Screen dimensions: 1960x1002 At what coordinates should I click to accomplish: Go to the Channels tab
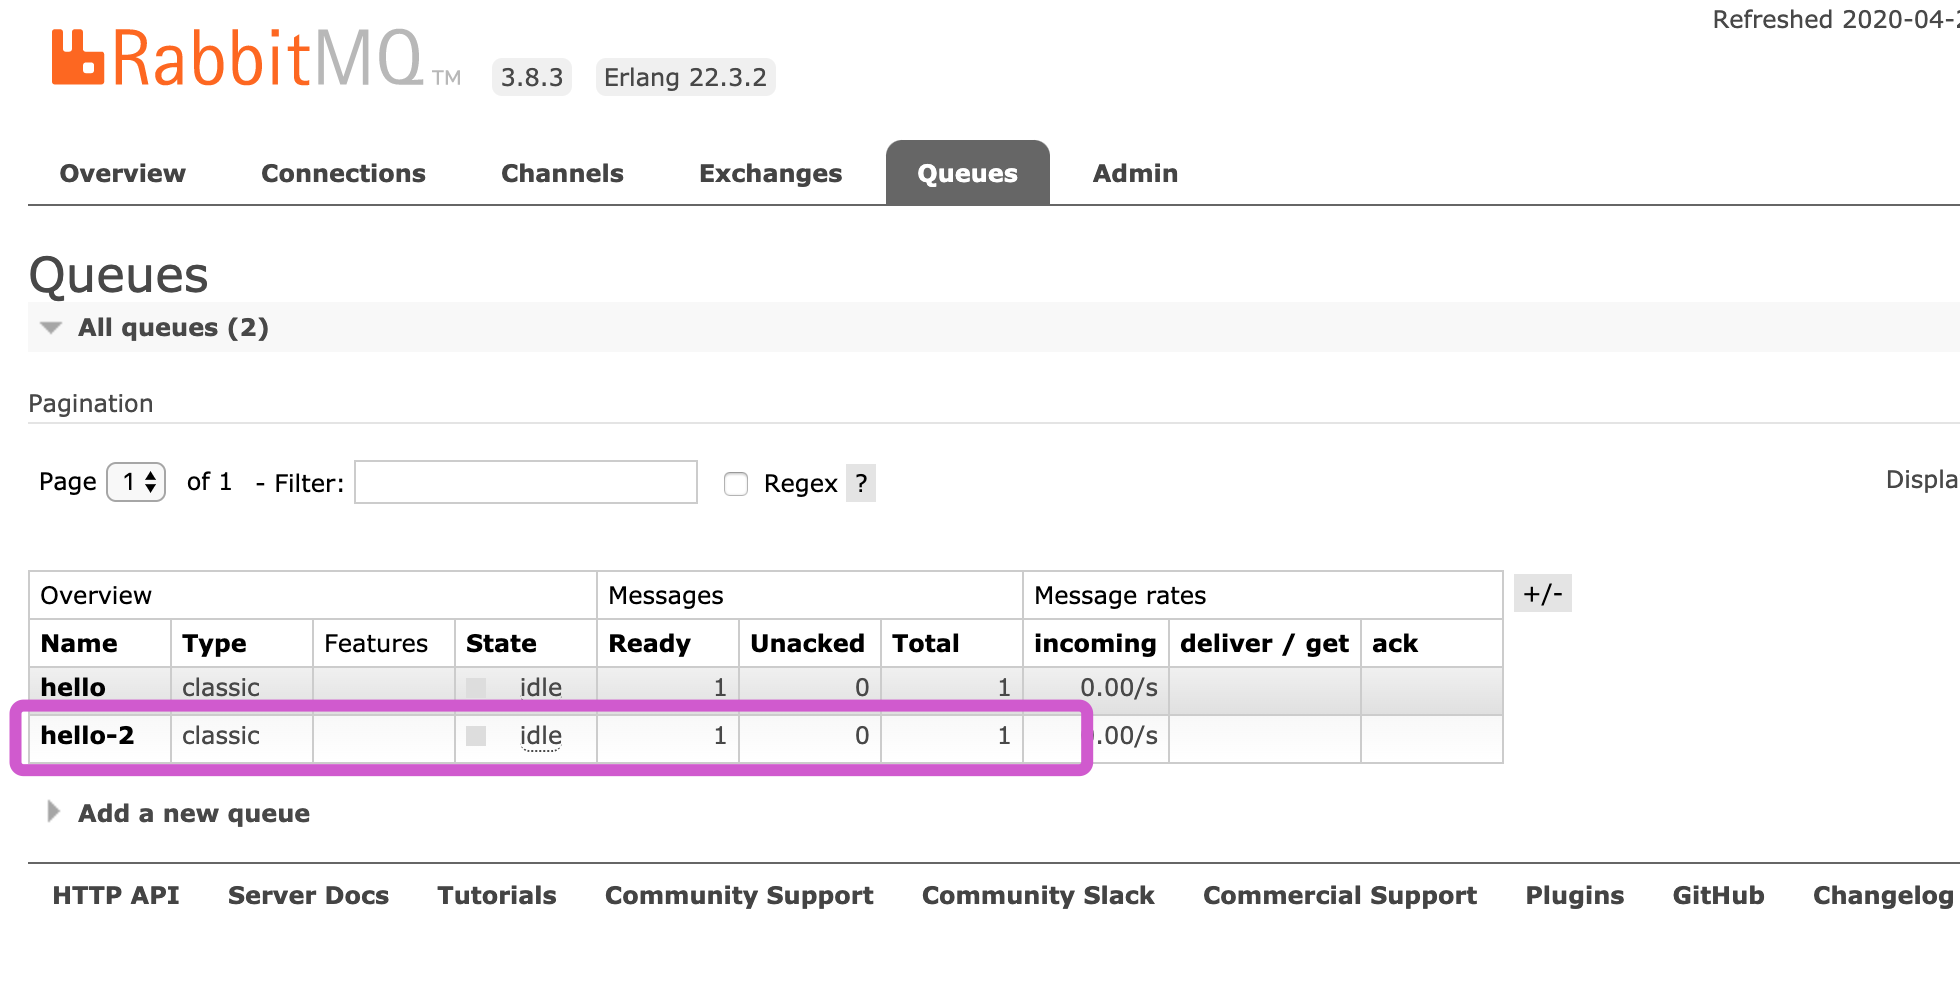point(562,174)
